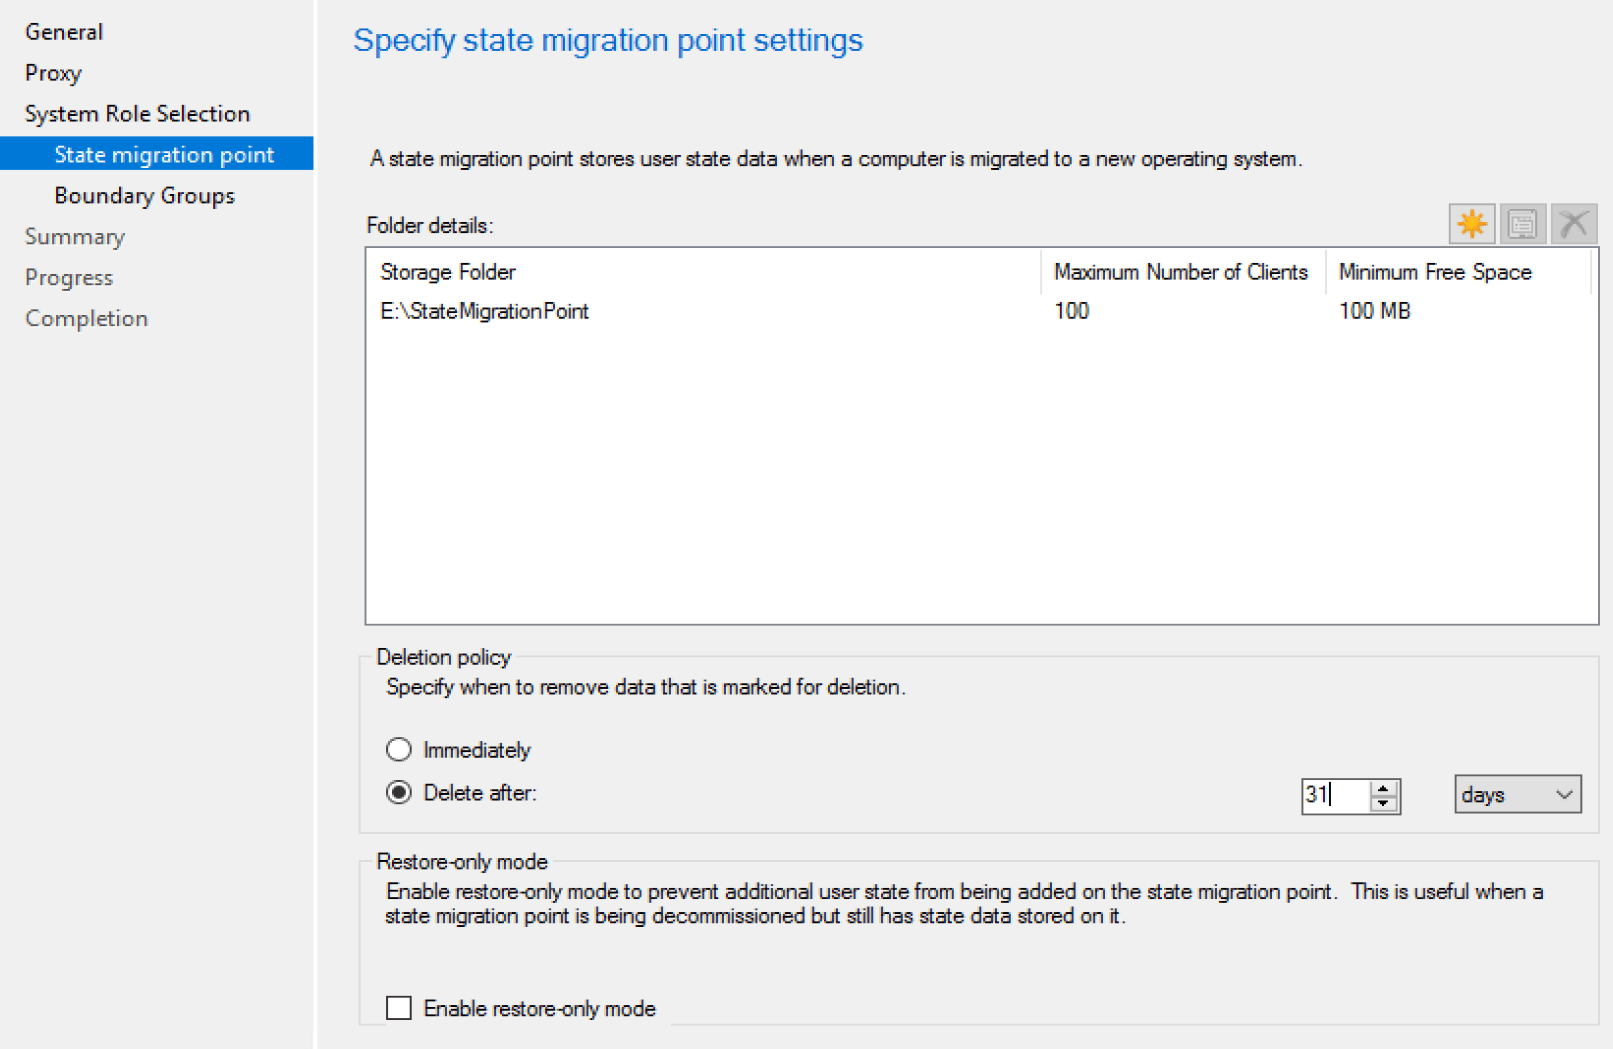Select the Delete after radio button
This screenshot has height=1049, width=1613.
coord(399,792)
